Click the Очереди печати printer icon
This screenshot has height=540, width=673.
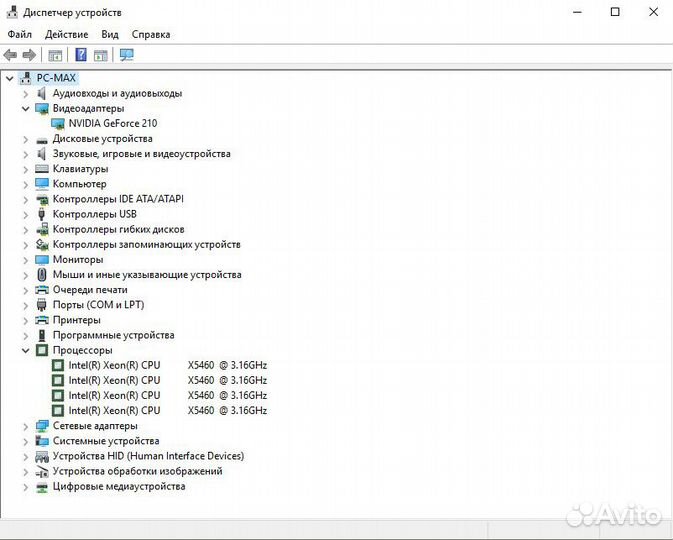(42, 290)
